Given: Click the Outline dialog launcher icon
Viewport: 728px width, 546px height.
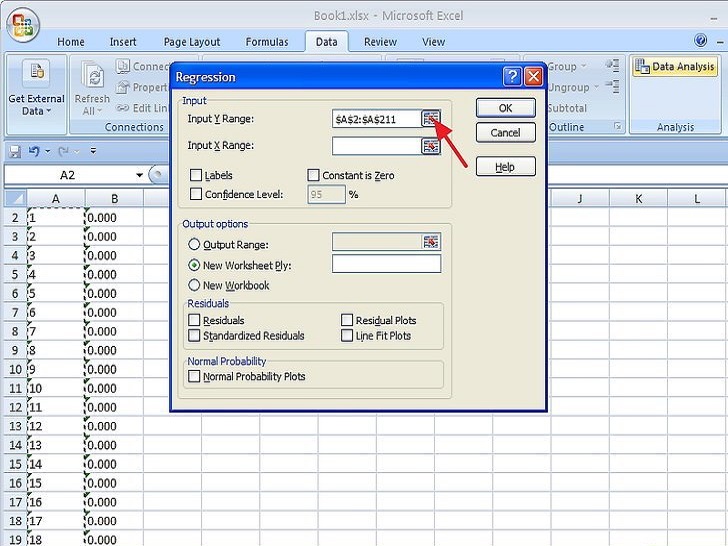Looking at the screenshot, I should (x=618, y=126).
